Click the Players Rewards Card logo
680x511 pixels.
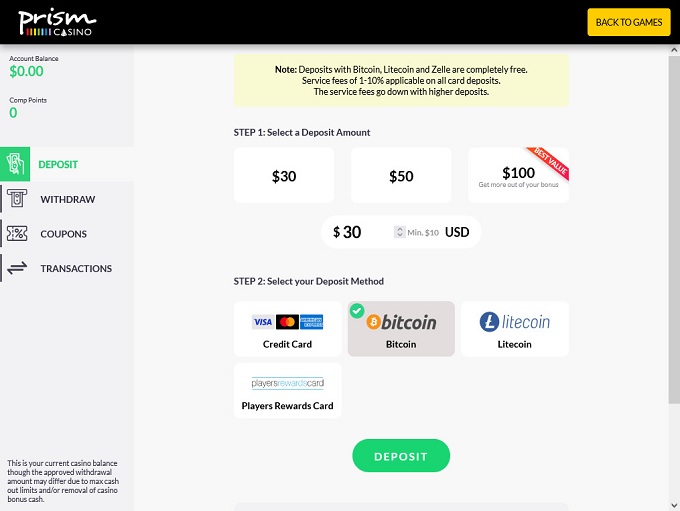(287, 383)
